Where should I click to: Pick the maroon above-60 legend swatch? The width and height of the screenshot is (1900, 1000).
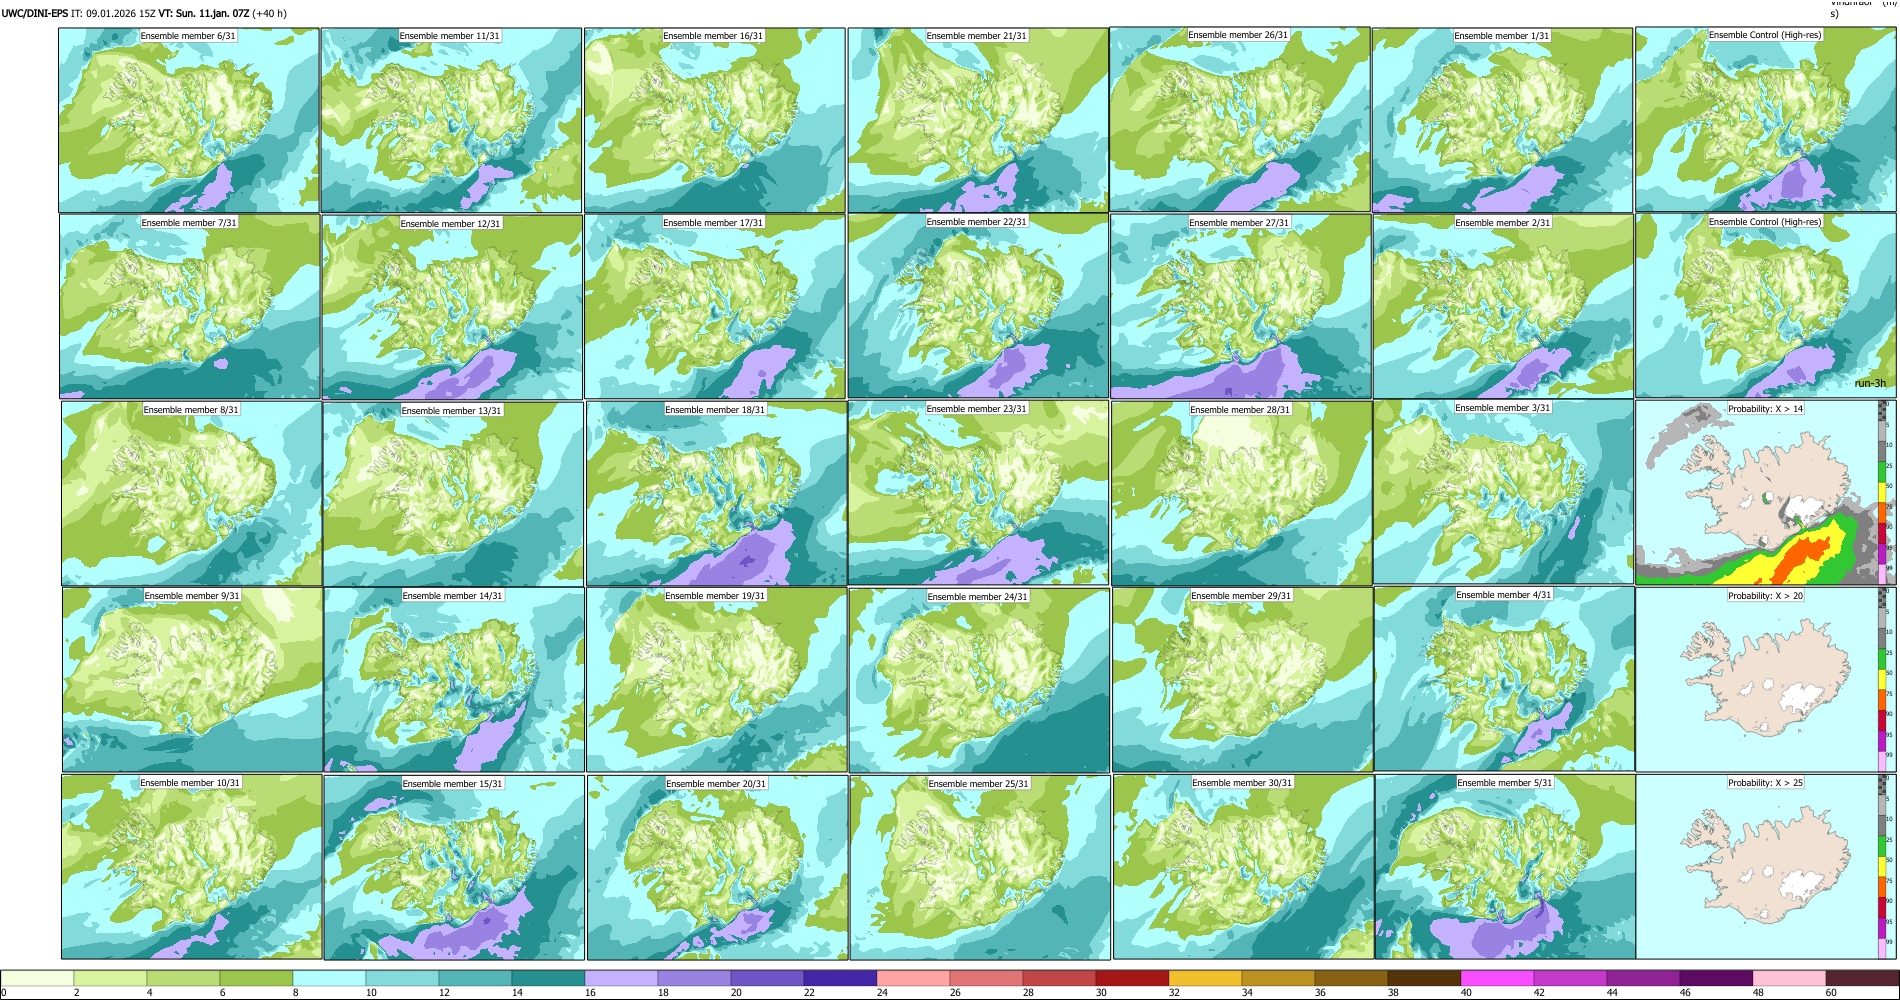[x=1862, y=978]
